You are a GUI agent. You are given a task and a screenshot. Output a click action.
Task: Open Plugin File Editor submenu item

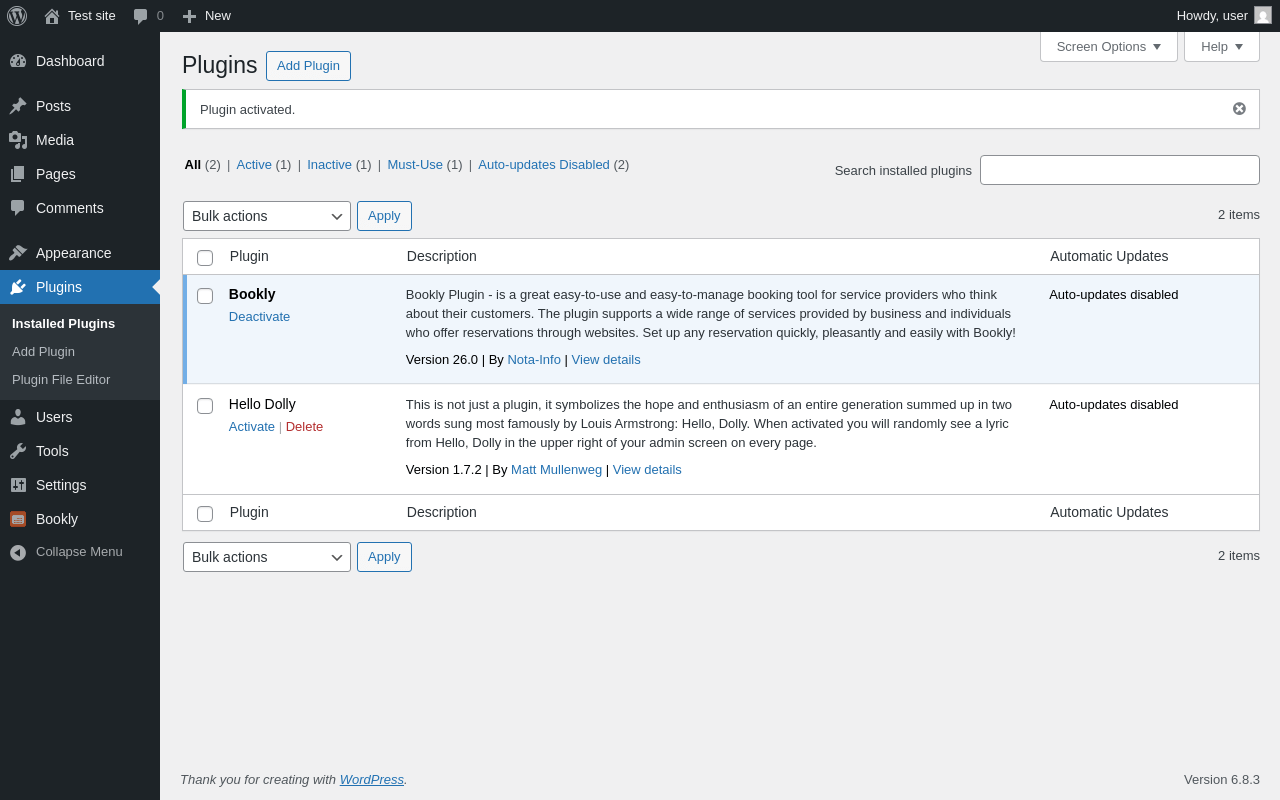click(61, 380)
